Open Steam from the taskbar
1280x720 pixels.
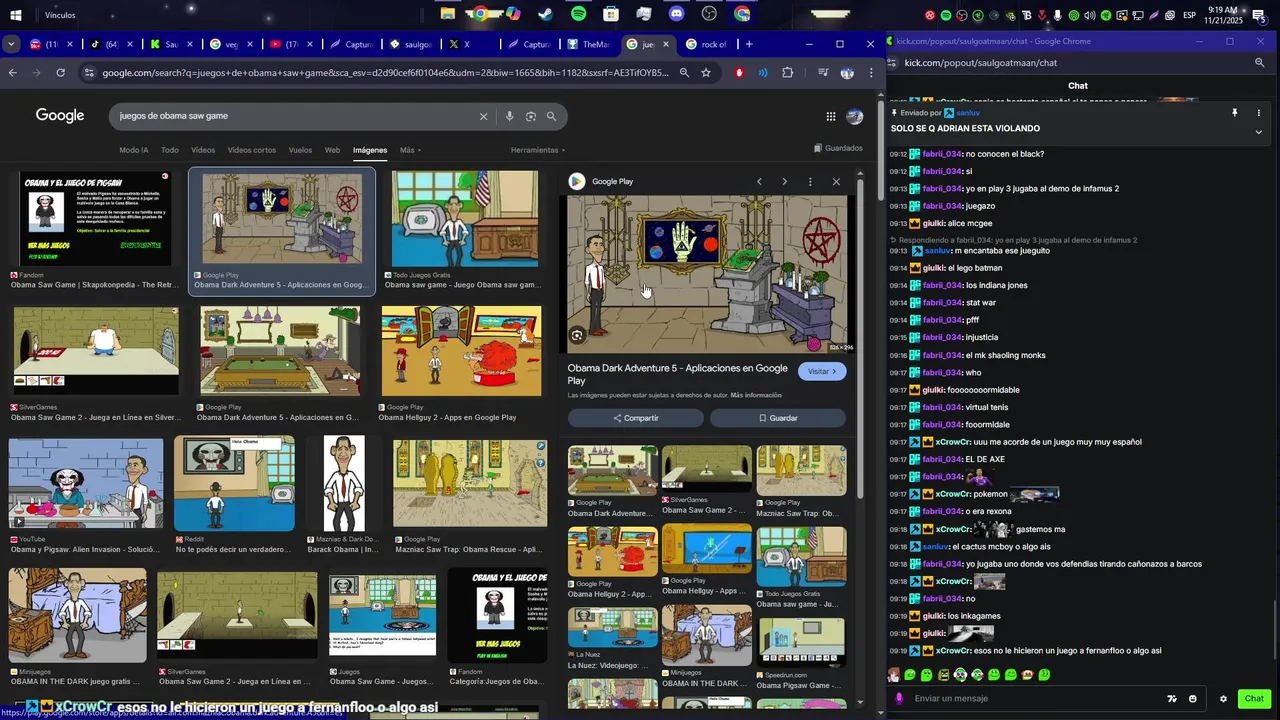[x=546, y=14]
